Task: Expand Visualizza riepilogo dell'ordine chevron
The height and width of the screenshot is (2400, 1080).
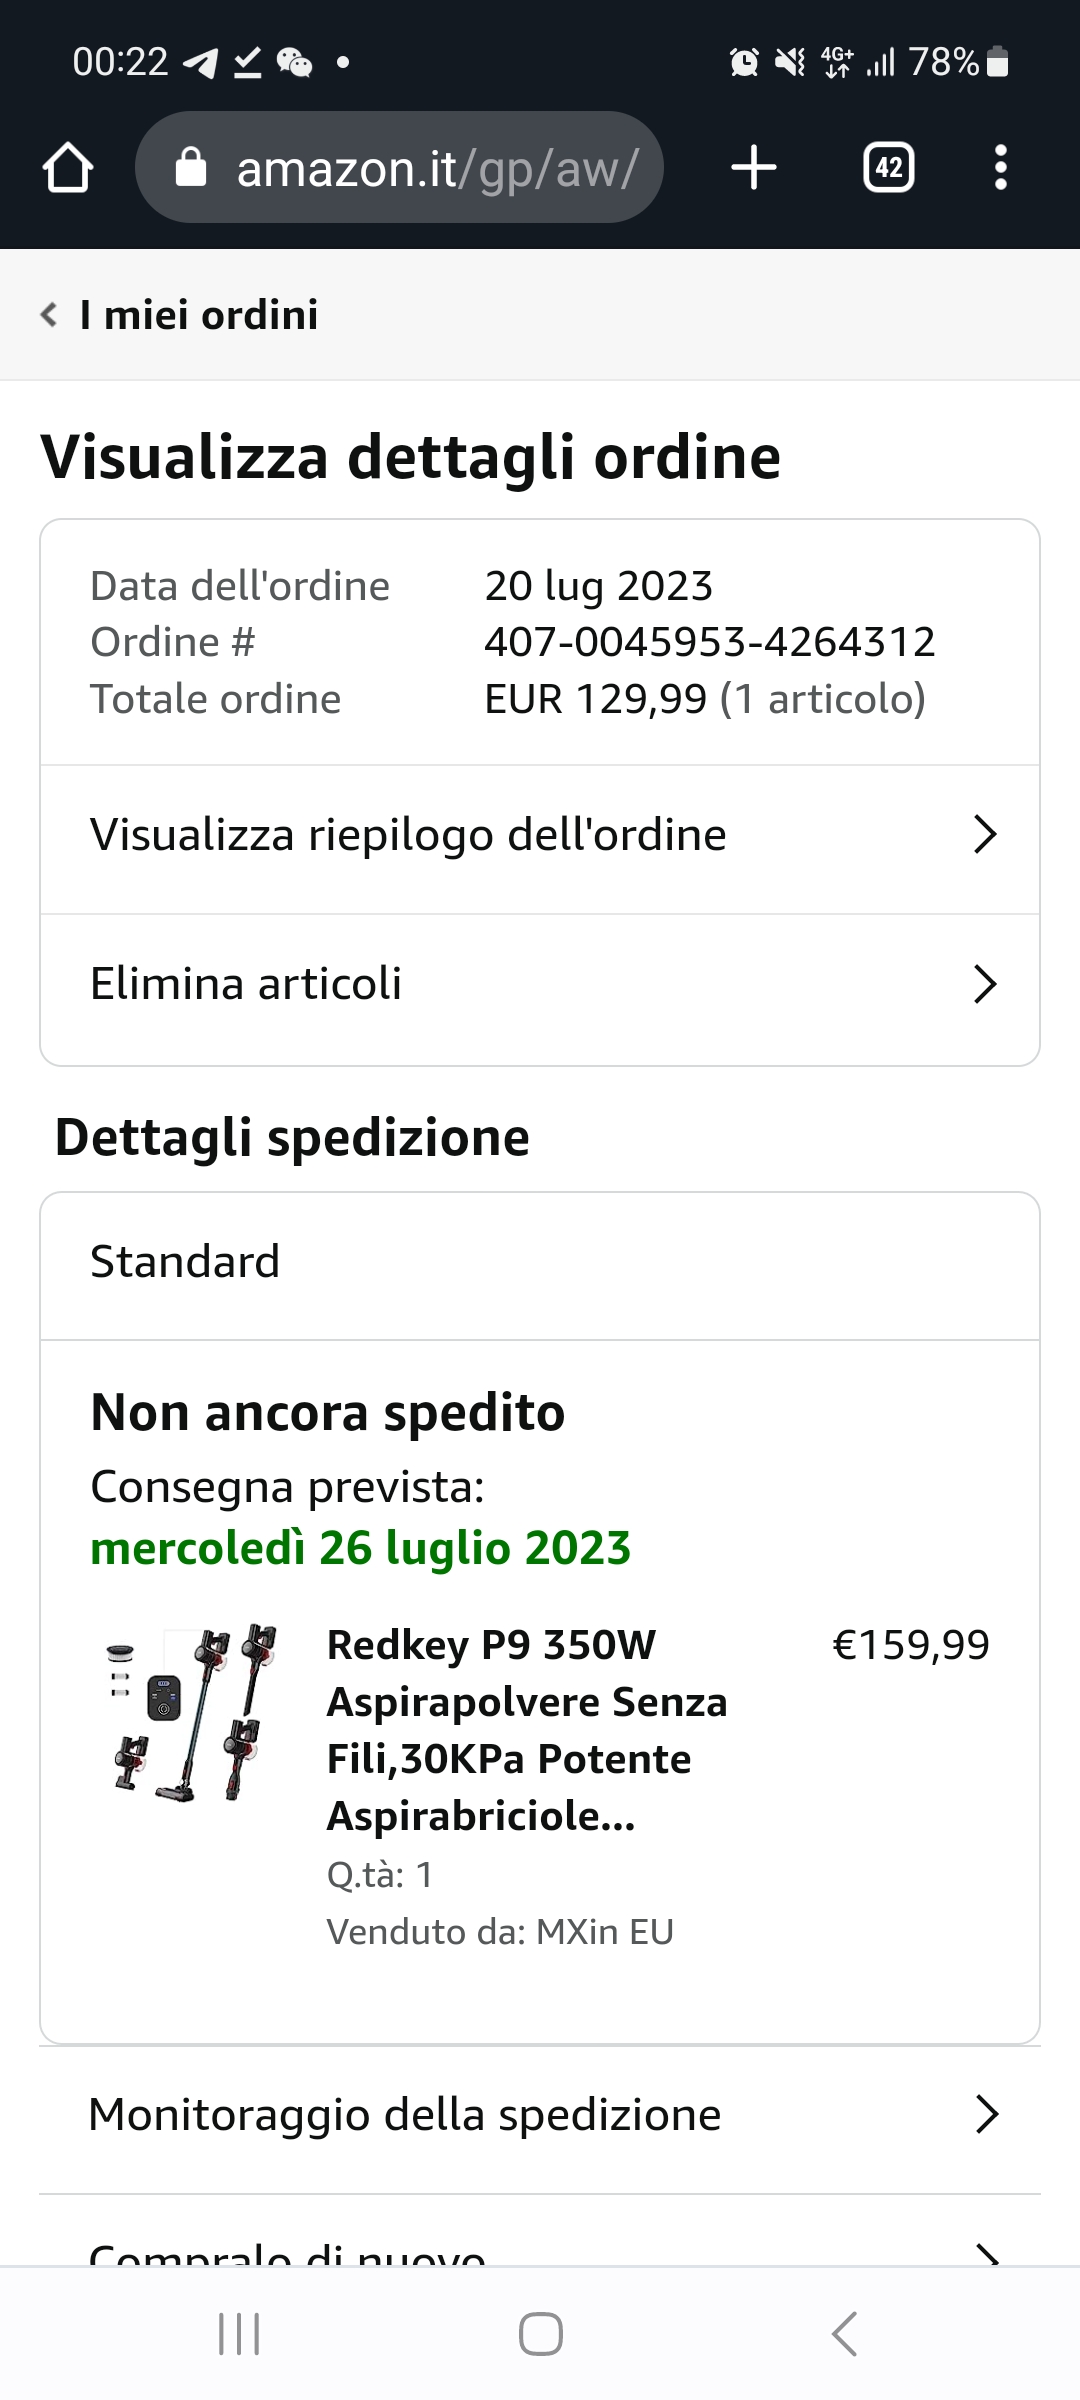Action: click(985, 835)
